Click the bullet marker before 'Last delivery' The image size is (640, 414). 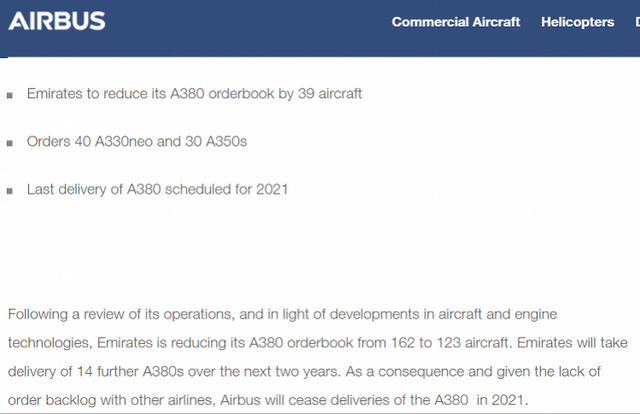coord(10,191)
